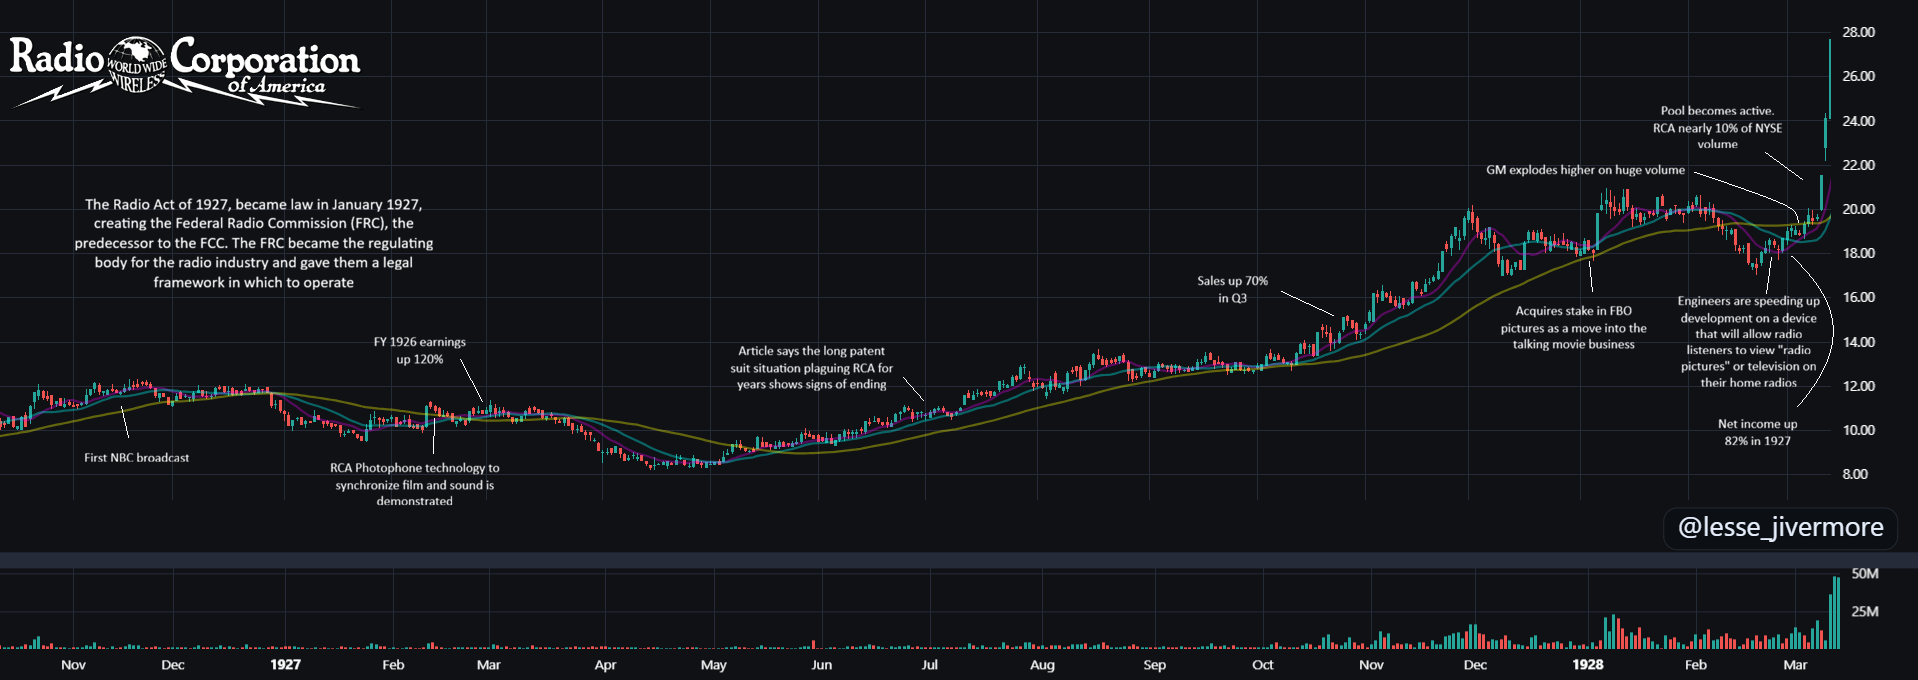The width and height of the screenshot is (1918, 680).
Task: Click the Nov label after Oct
Action: click(x=1371, y=665)
